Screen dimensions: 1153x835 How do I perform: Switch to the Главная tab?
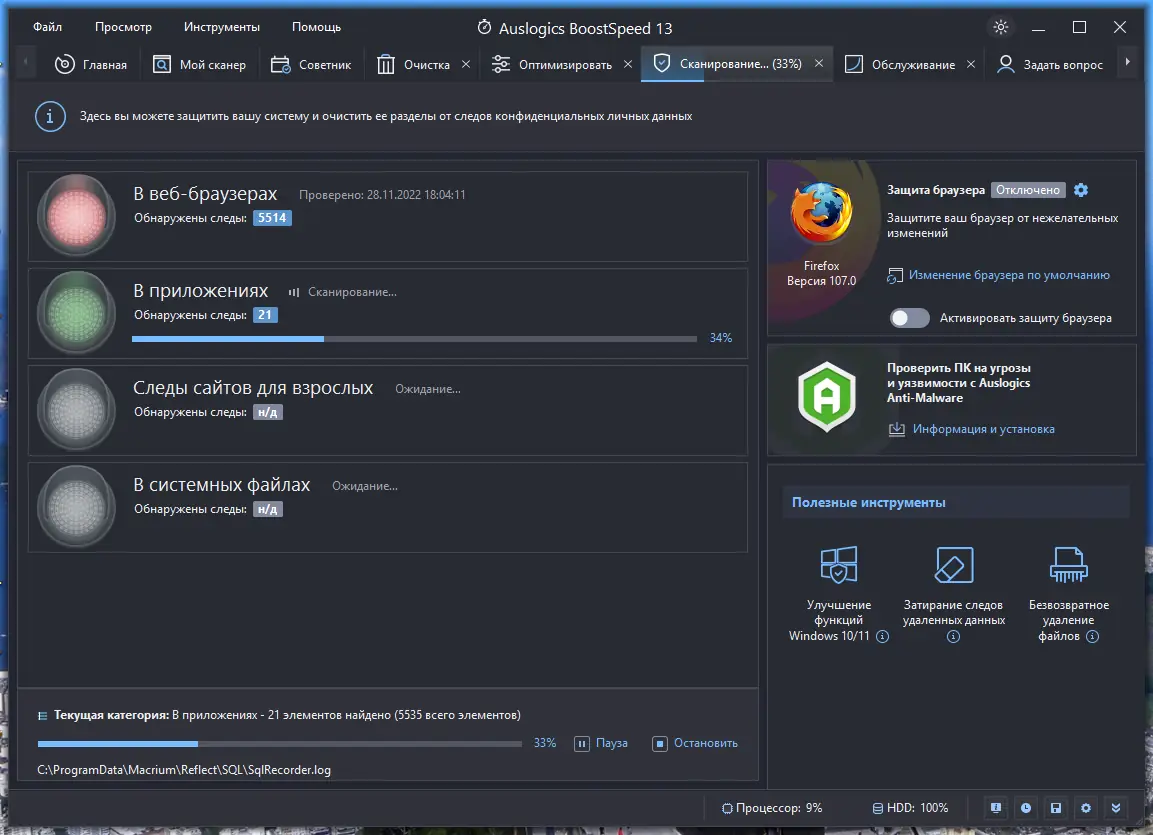pyautogui.click(x=90, y=65)
